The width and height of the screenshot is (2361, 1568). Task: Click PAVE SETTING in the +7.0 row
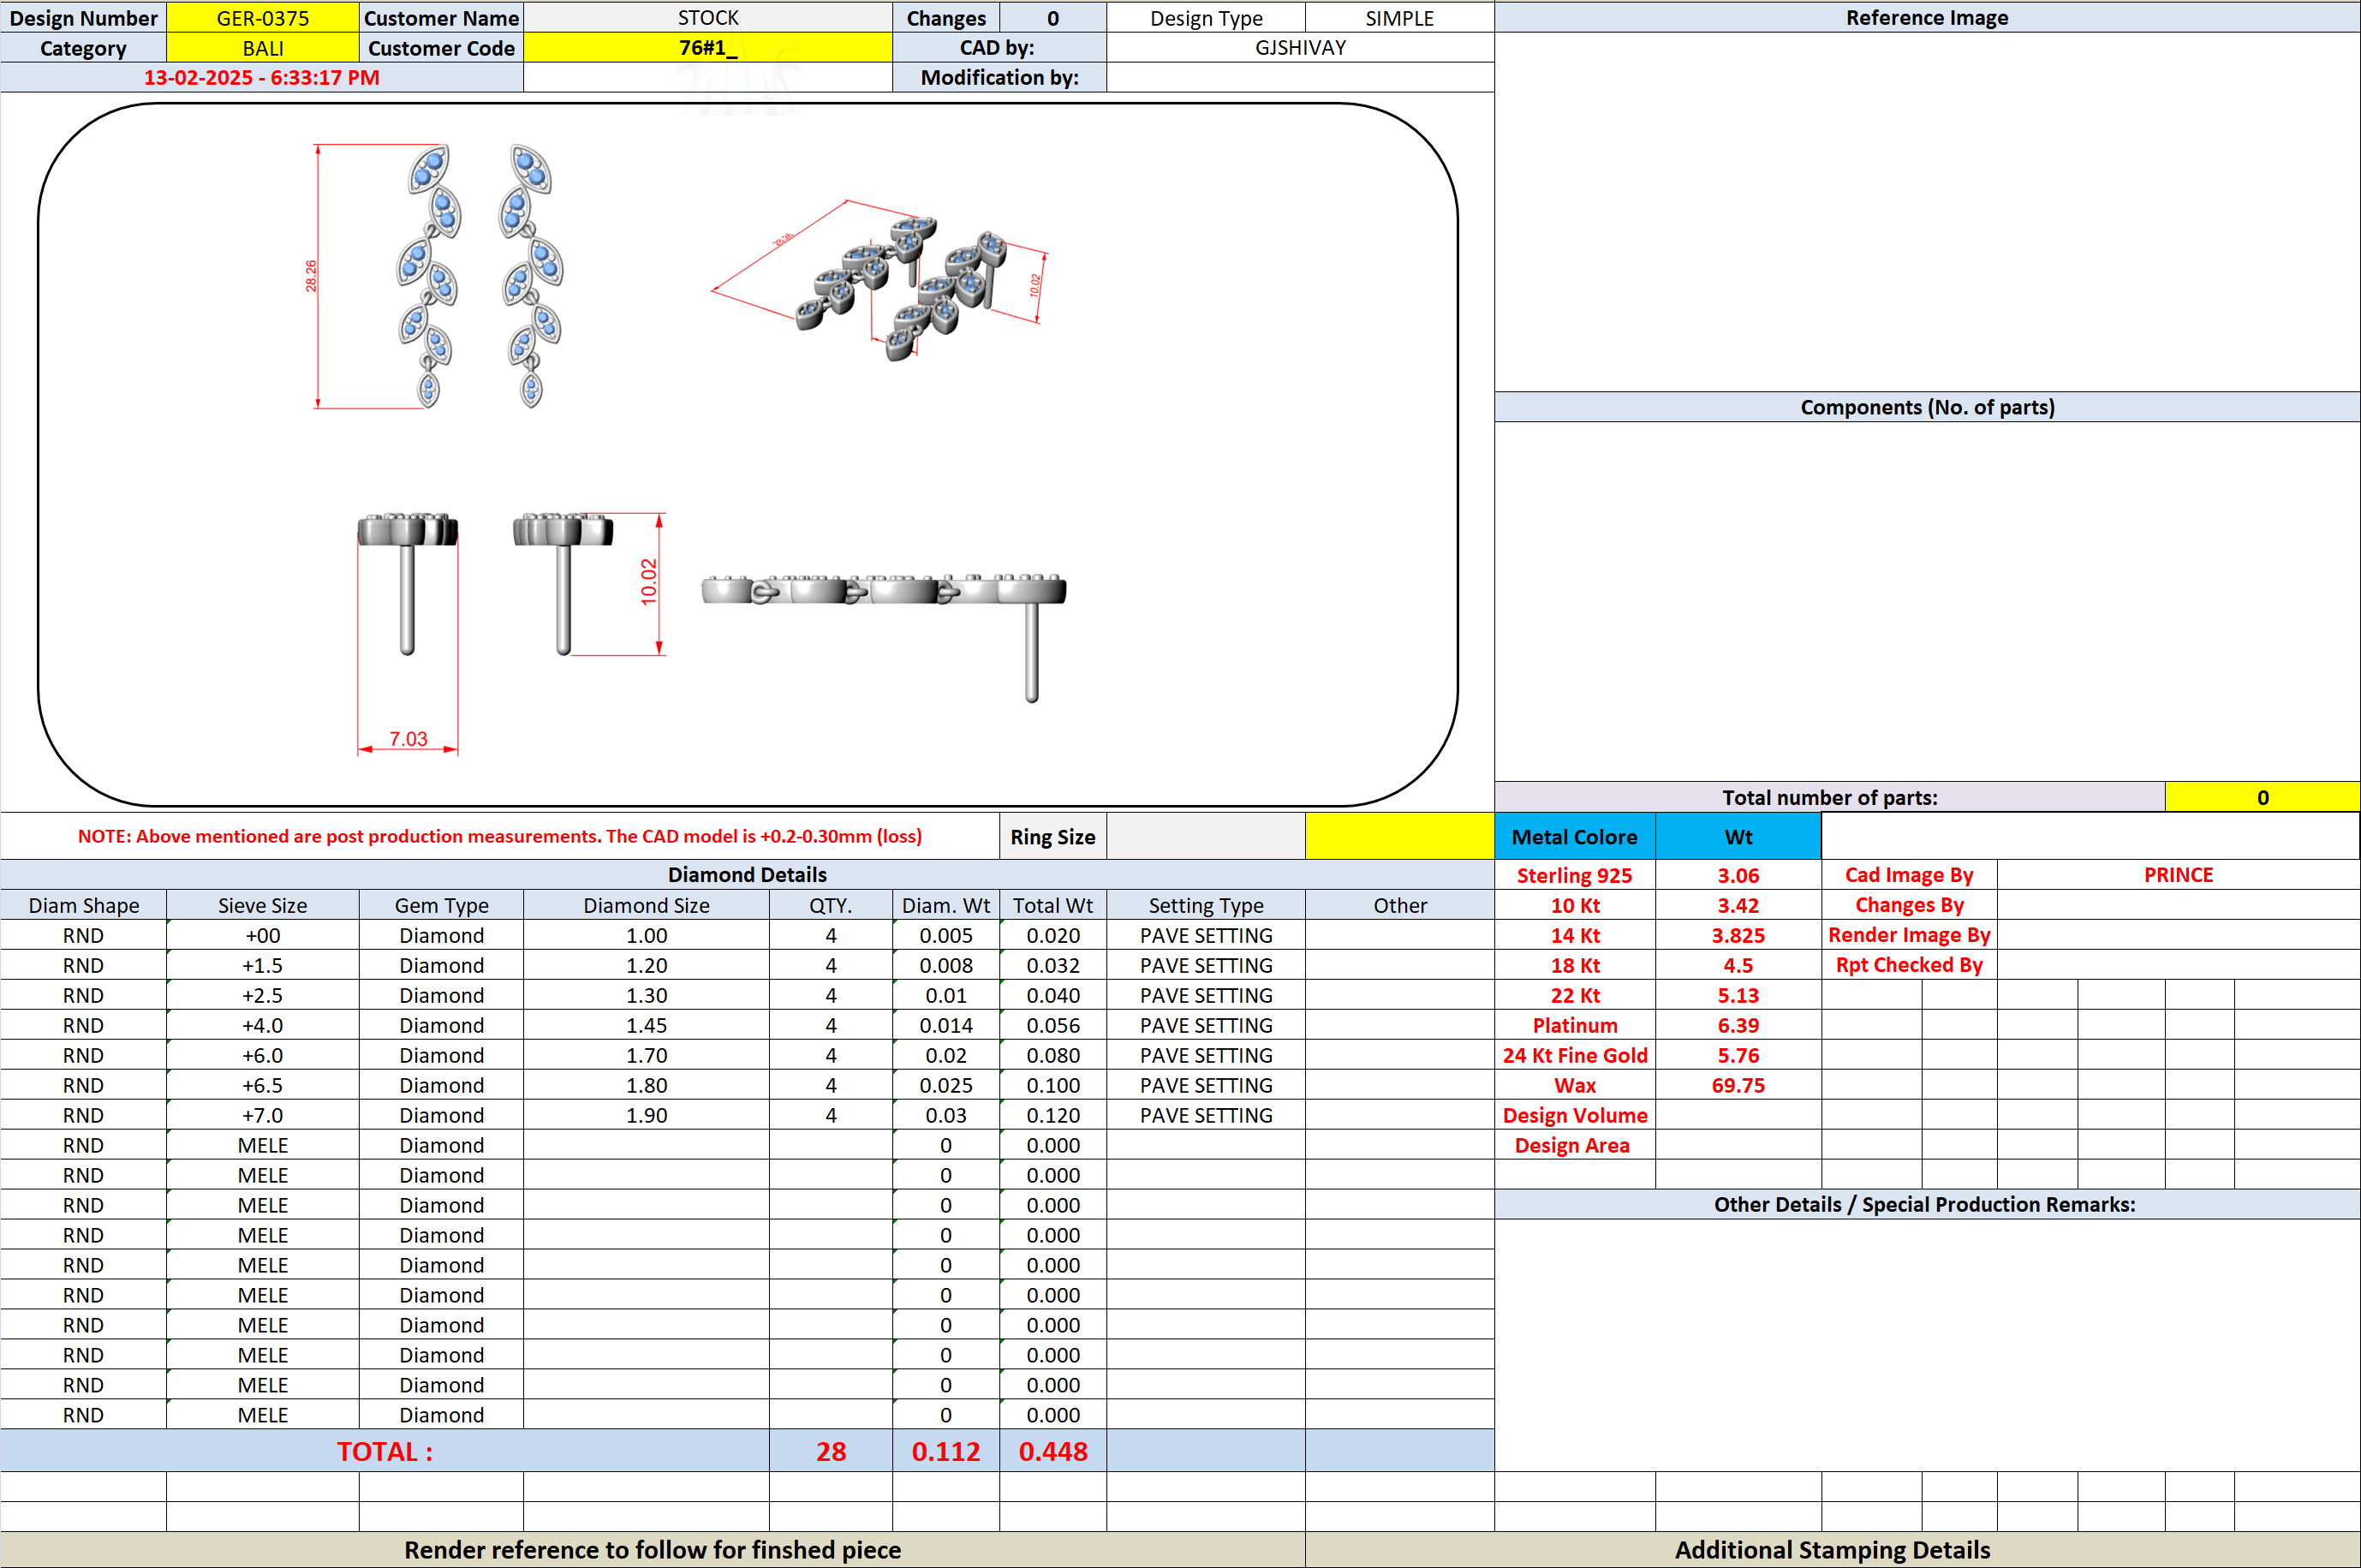[1205, 1115]
